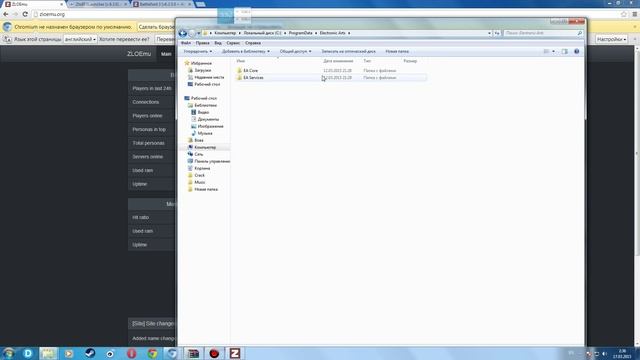
Task: Click the taskbar clock
Action: (622, 354)
